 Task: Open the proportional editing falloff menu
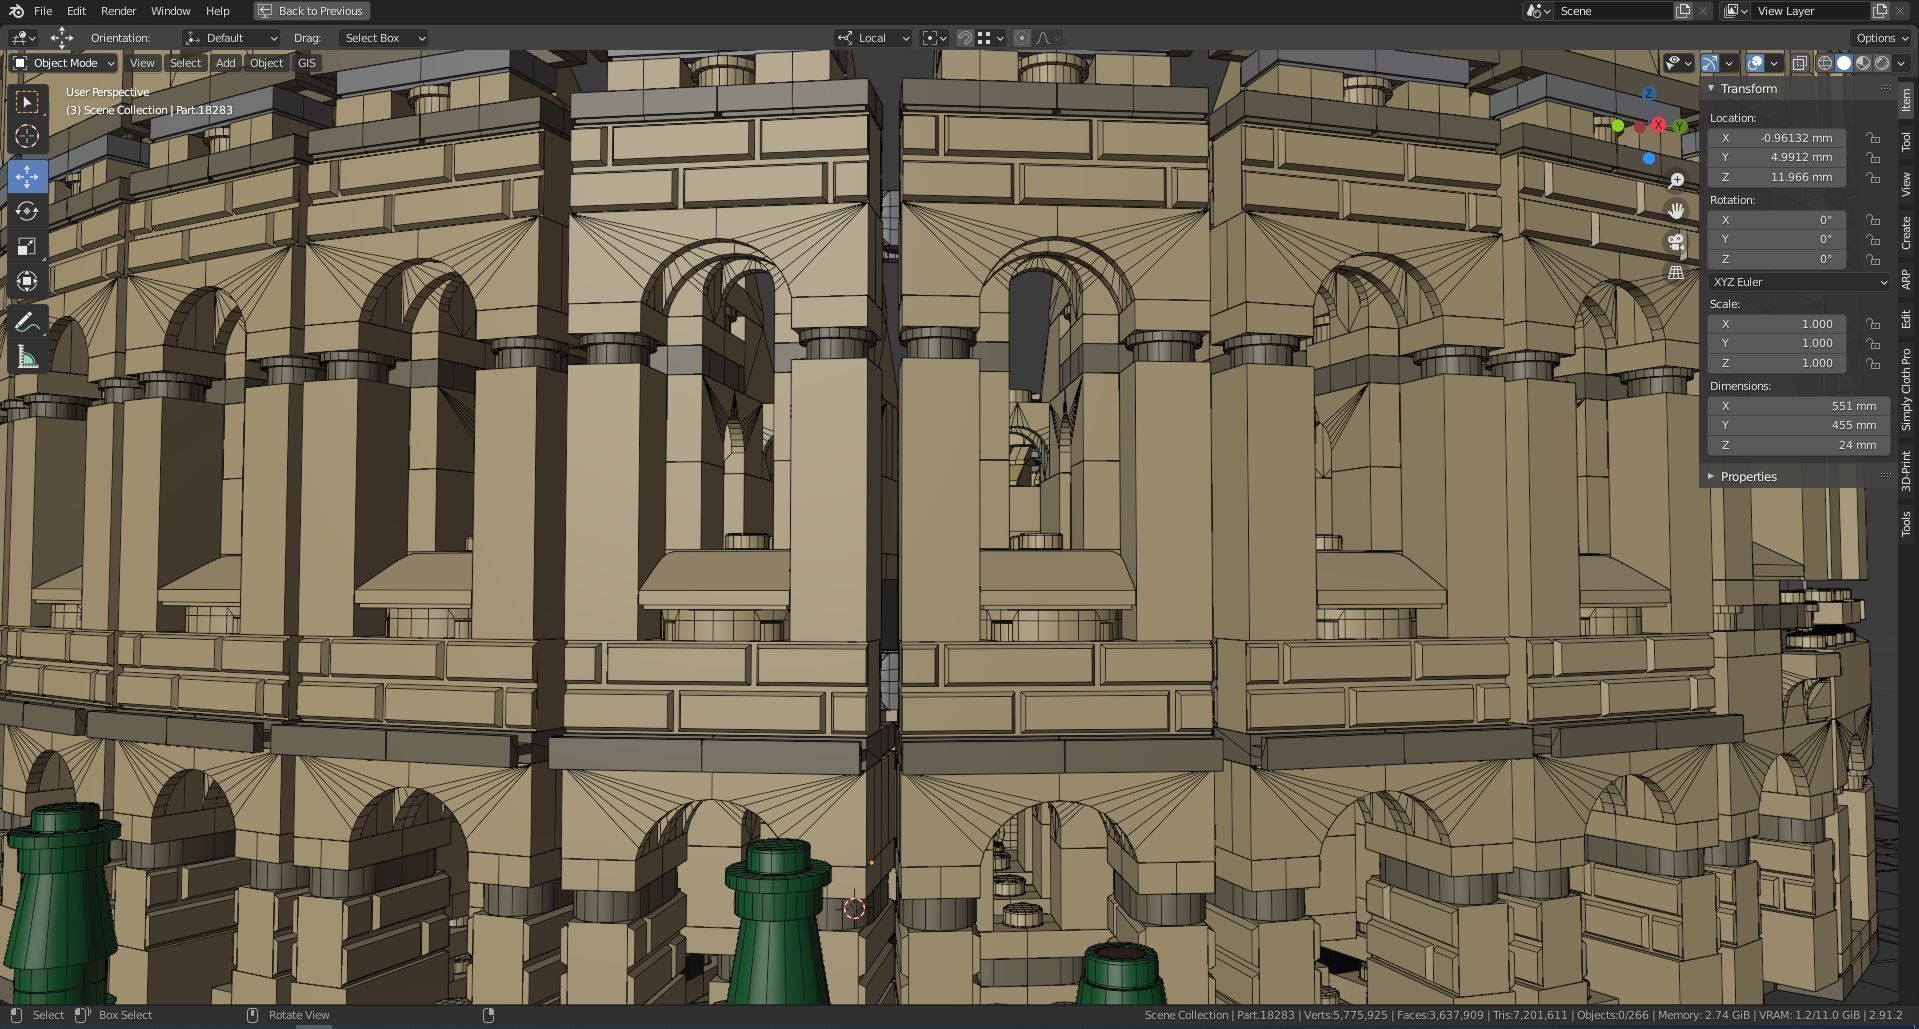click(x=1047, y=38)
